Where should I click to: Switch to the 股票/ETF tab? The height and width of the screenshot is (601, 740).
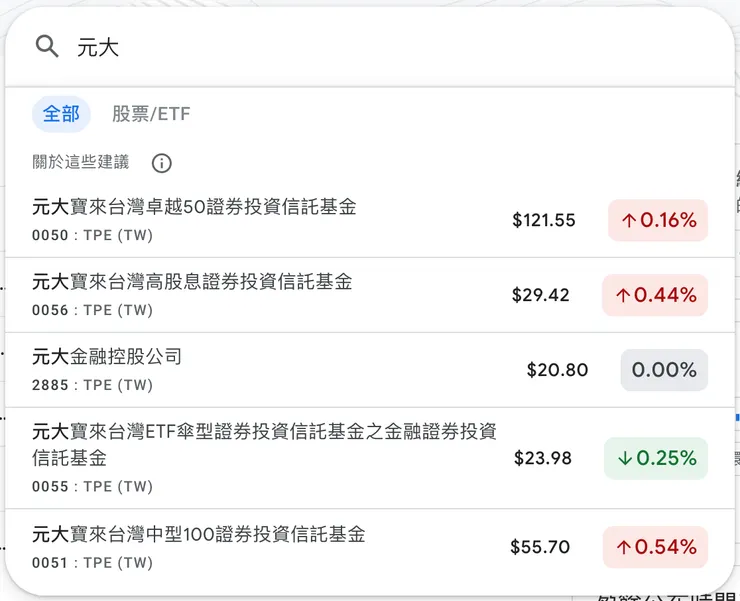click(x=151, y=114)
